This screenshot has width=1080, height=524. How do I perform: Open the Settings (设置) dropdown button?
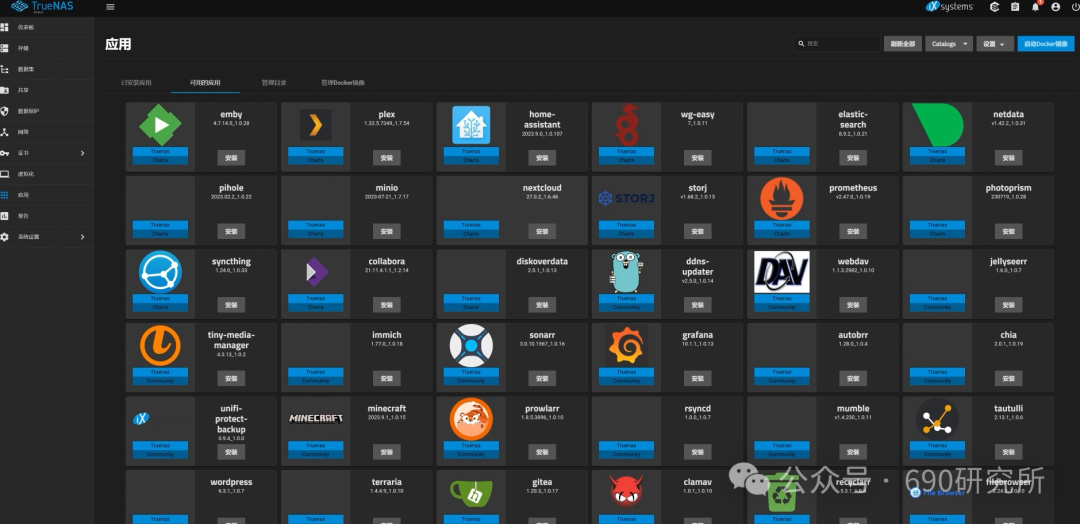995,43
